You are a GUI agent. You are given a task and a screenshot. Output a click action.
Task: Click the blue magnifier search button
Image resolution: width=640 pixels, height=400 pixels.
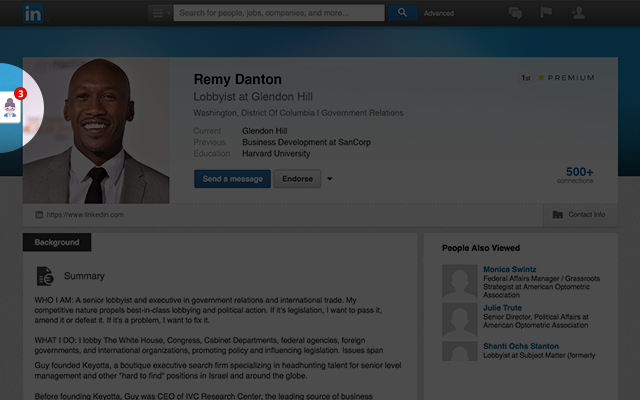click(x=402, y=13)
